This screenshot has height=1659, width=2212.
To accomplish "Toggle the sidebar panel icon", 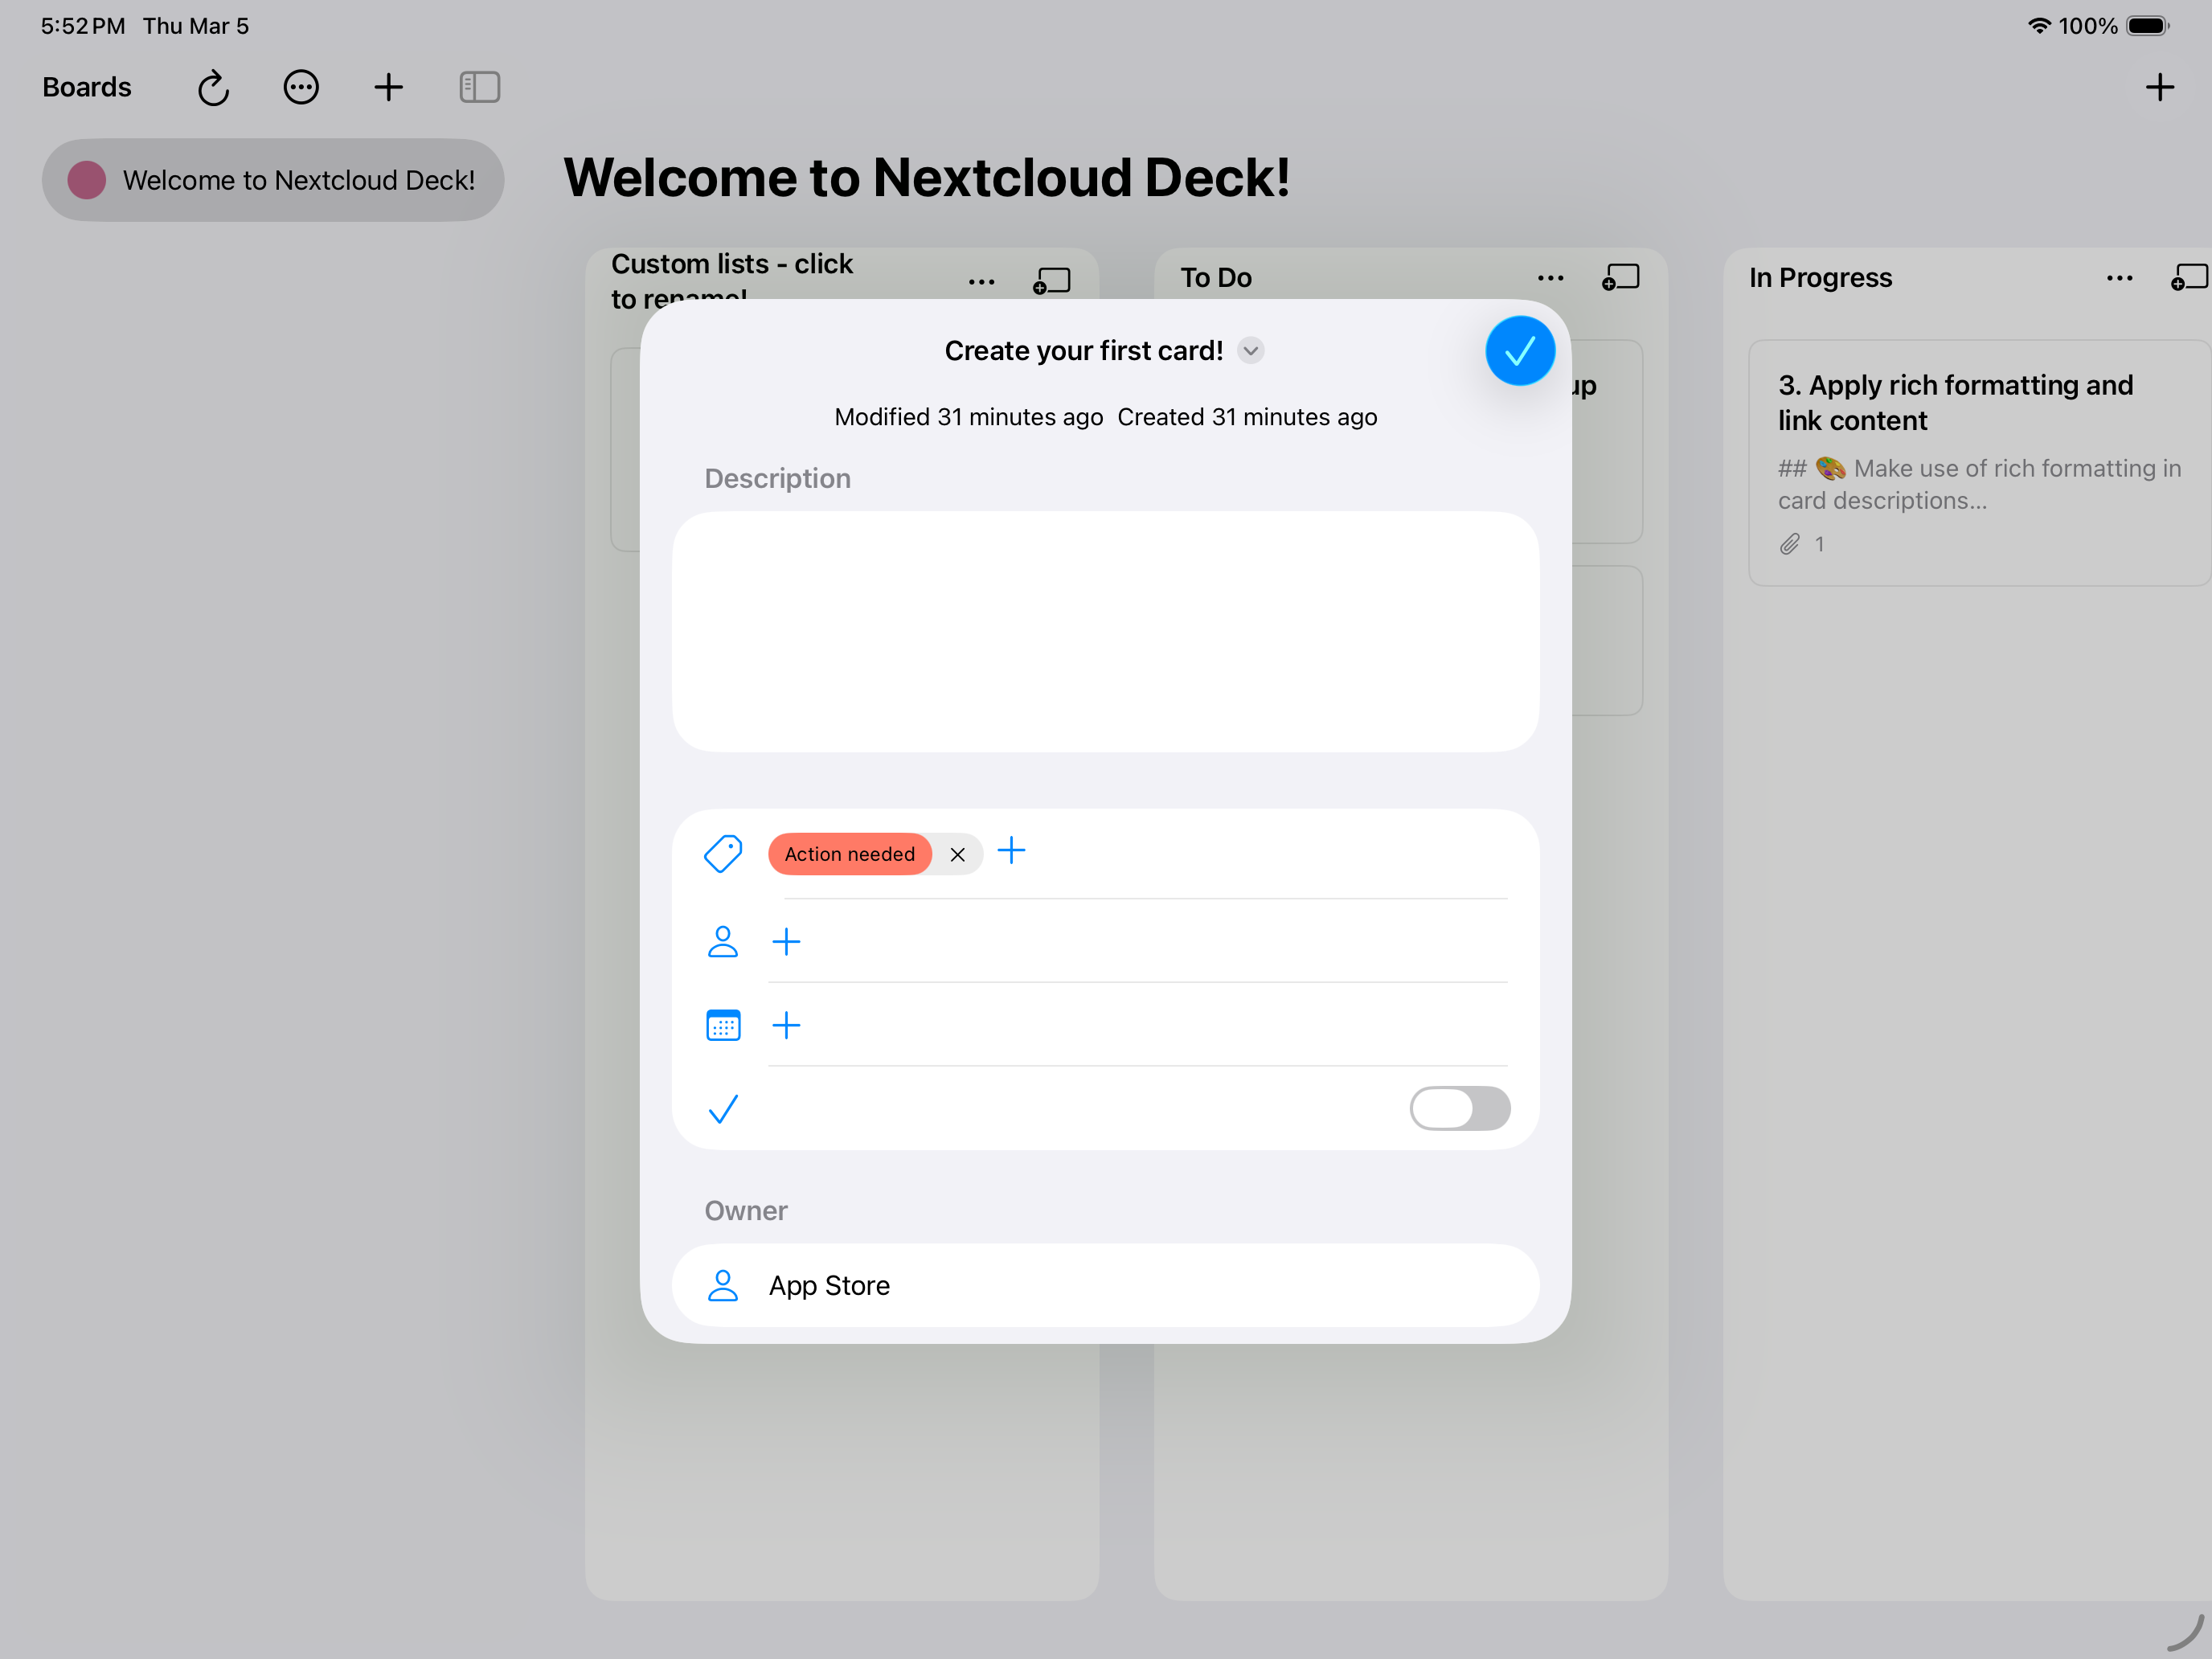I will click(x=479, y=88).
